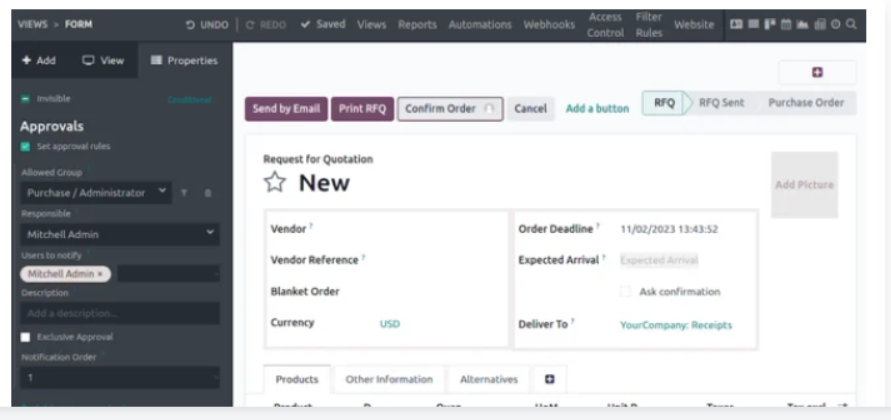Switch to calendar view icon
This screenshot has width=891, height=420.
786,24
